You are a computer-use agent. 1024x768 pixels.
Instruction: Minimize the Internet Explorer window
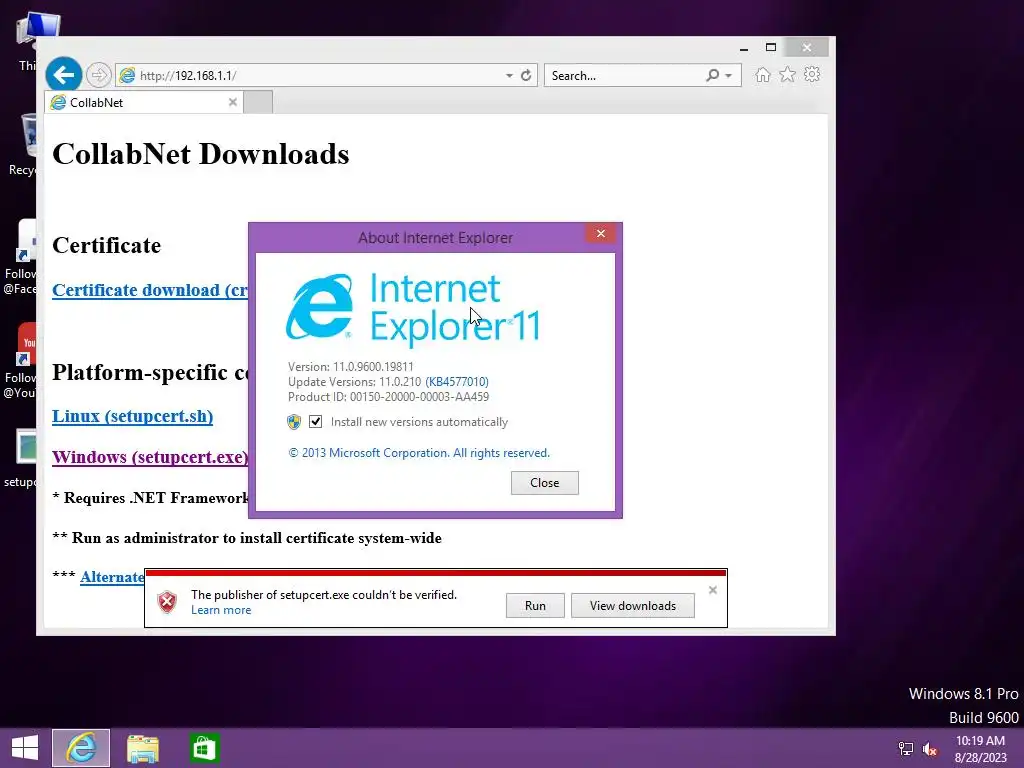pos(743,48)
